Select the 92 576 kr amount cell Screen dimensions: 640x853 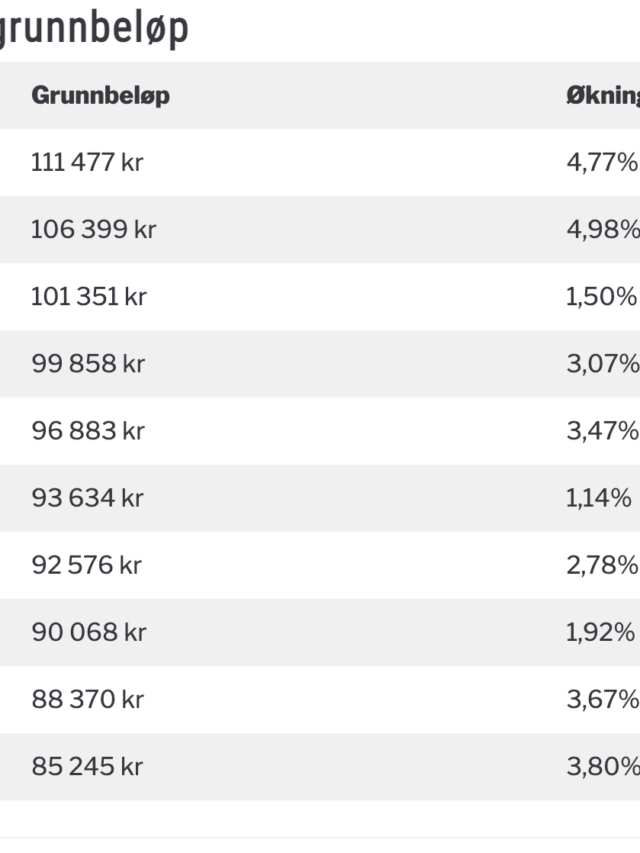87,565
